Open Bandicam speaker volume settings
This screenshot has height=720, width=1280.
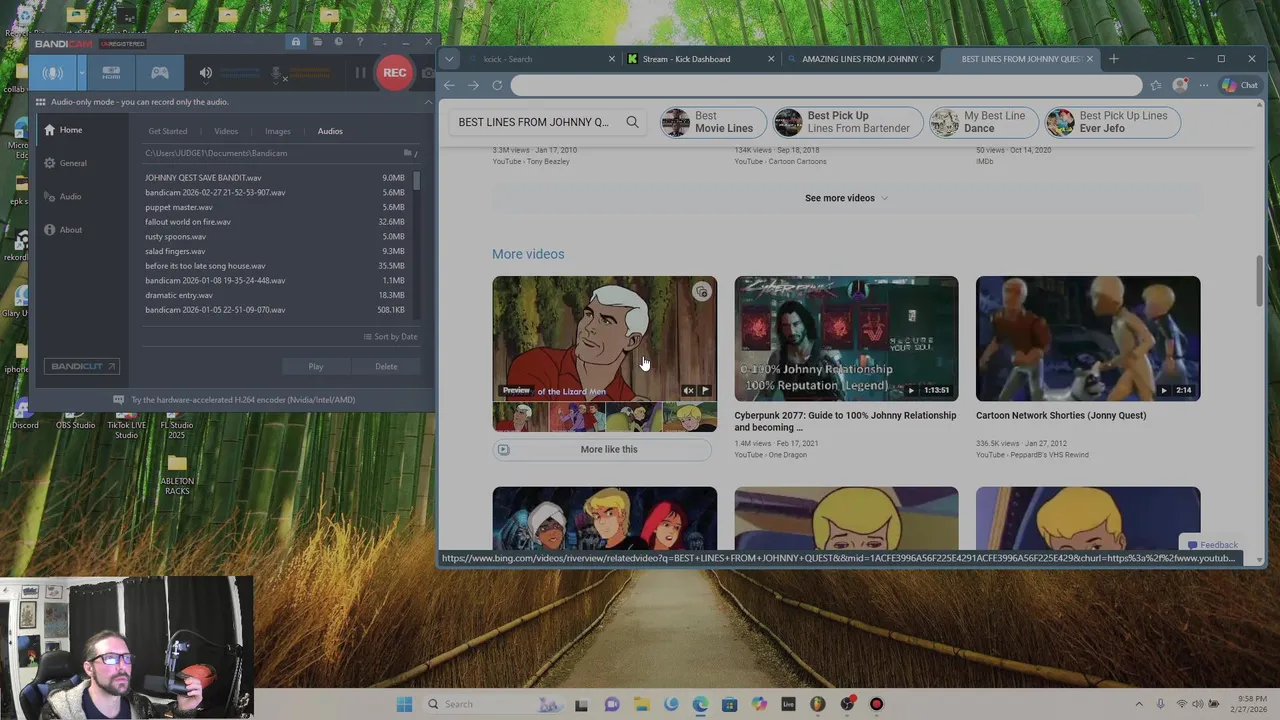pos(205,72)
